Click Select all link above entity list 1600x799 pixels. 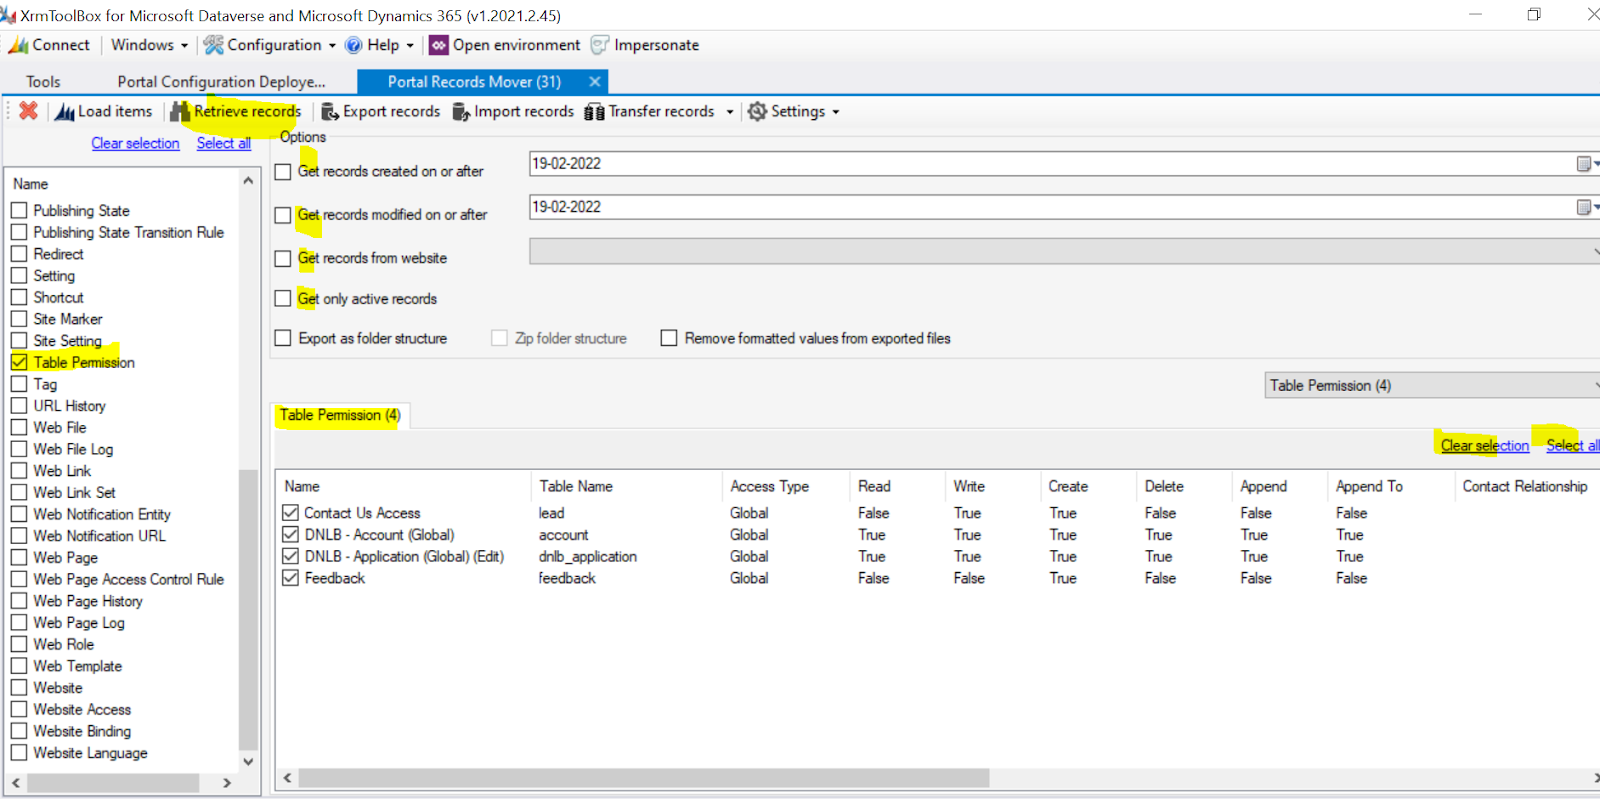click(x=224, y=143)
